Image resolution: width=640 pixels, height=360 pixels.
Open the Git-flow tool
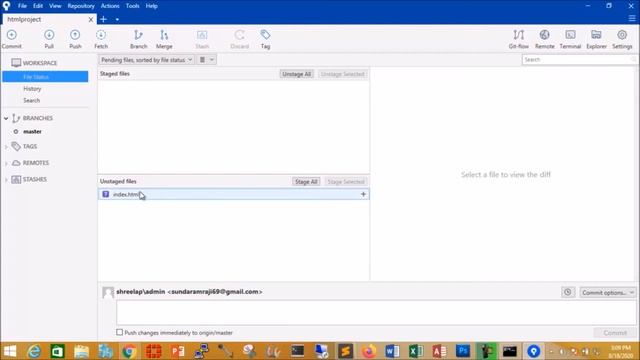[519, 39]
